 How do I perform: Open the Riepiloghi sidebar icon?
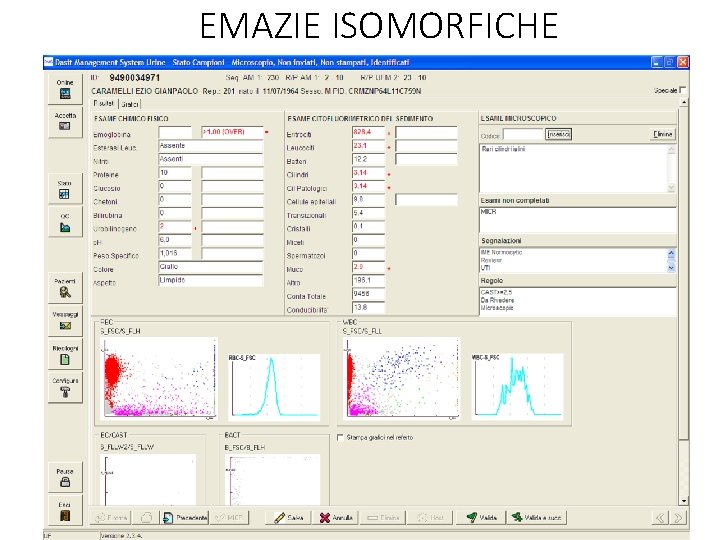coord(65,355)
